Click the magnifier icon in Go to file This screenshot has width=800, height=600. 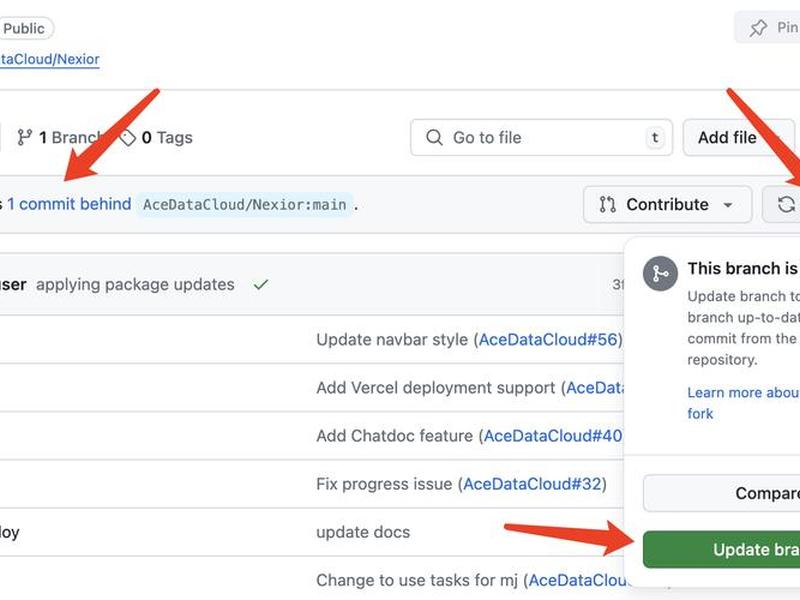[434, 137]
